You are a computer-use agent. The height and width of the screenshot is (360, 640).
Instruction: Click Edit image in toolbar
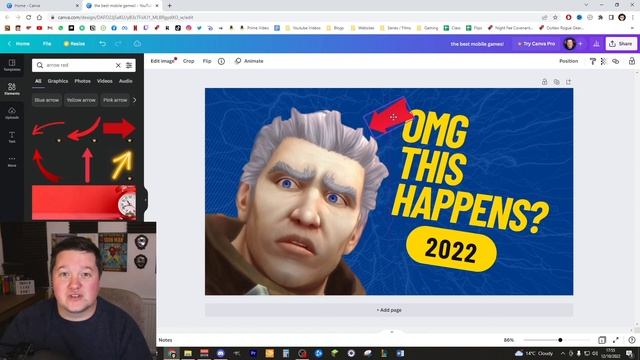pyautogui.click(x=162, y=61)
